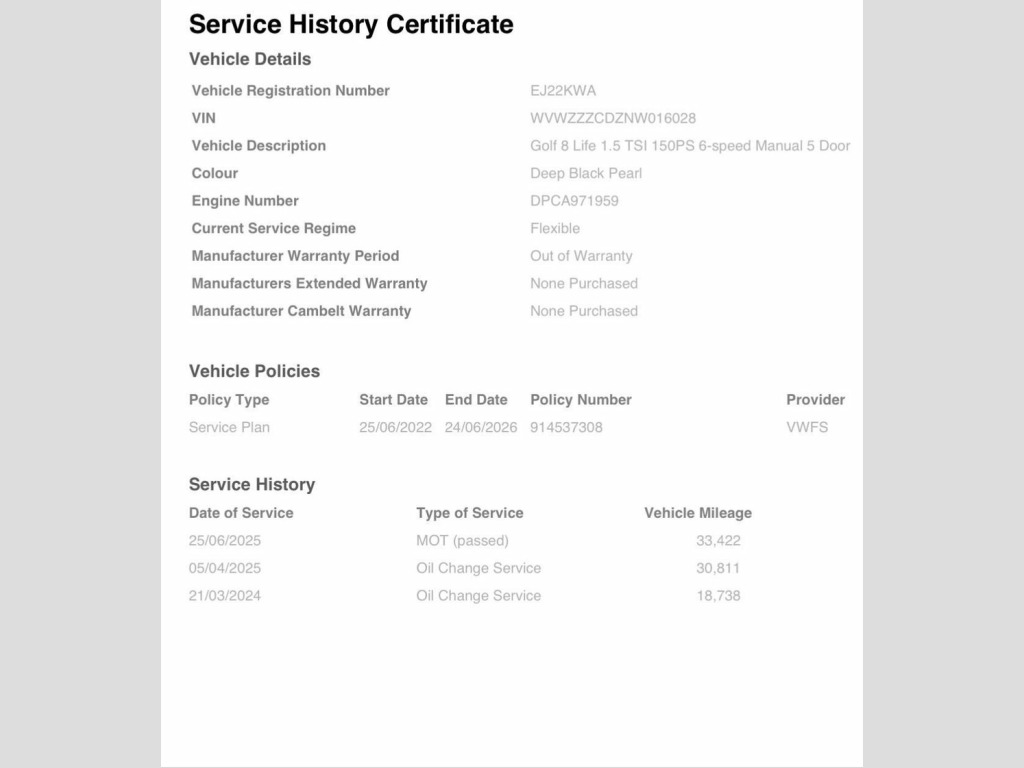Click the Service History Certificate title
This screenshot has width=1024, height=768.
(x=351, y=25)
